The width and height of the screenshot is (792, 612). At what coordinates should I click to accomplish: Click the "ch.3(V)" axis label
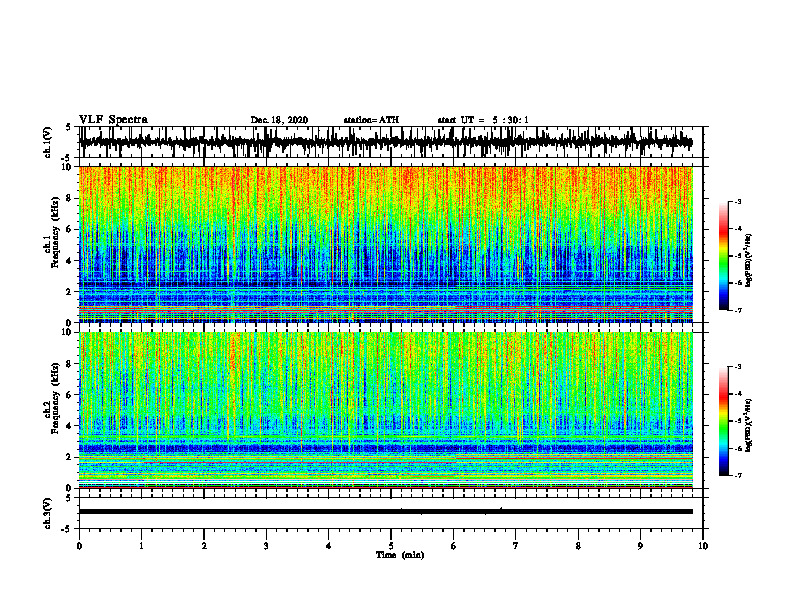pyautogui.click(x=48, y=513)
